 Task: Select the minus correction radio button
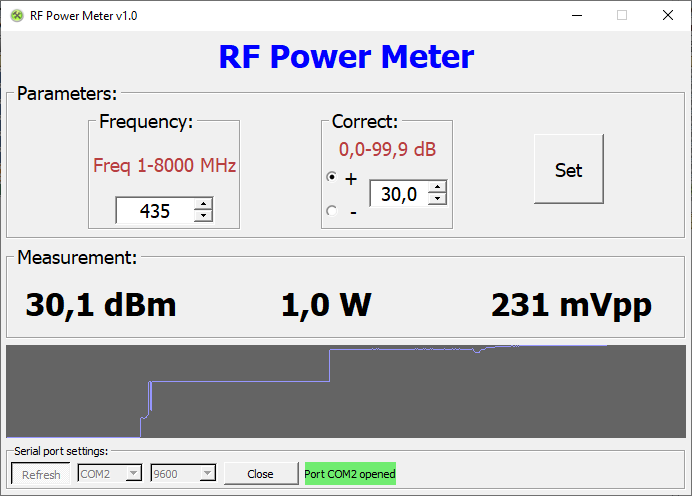tap(332, 210)
